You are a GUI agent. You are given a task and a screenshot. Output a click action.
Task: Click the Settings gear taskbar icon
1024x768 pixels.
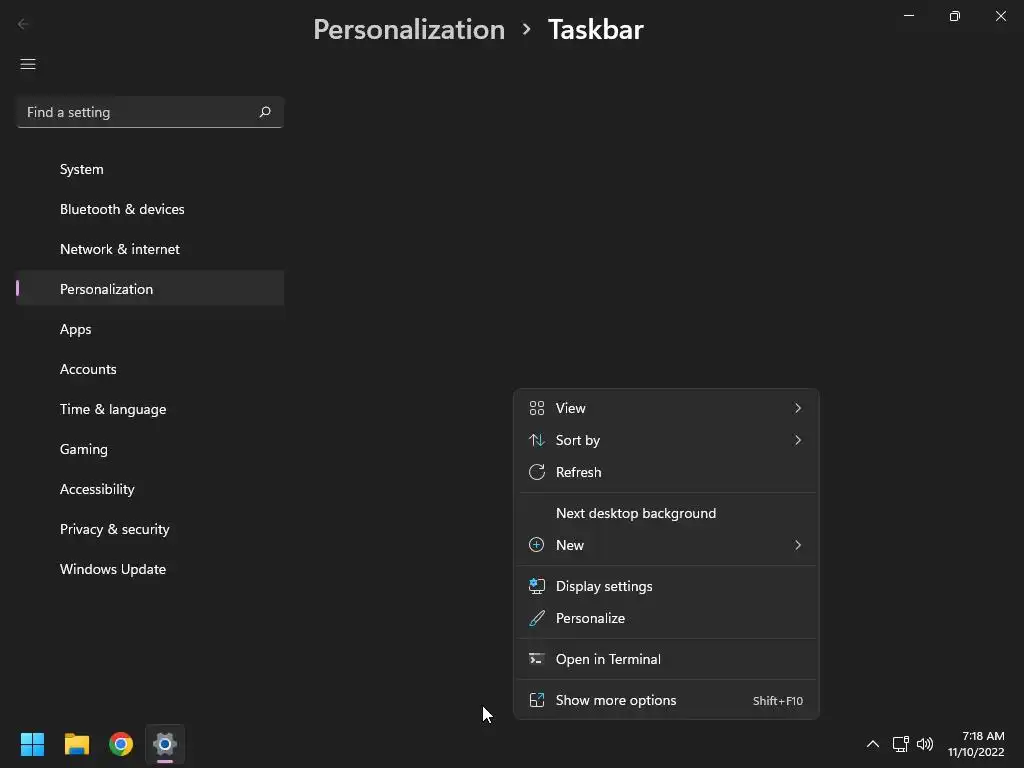165,744
